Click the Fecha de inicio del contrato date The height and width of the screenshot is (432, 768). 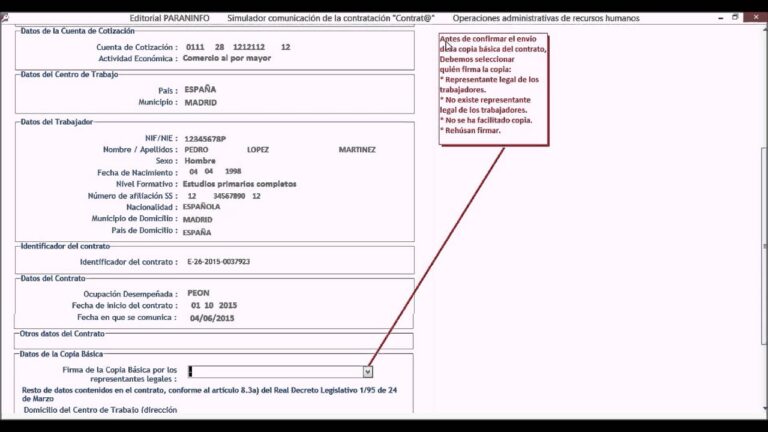(213, 305)
